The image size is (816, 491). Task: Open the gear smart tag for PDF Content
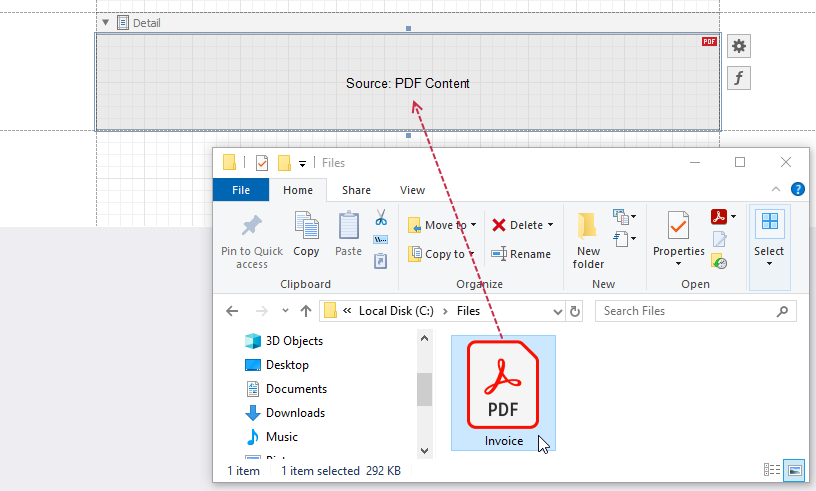pyautogui.click(x=738, y=46)
